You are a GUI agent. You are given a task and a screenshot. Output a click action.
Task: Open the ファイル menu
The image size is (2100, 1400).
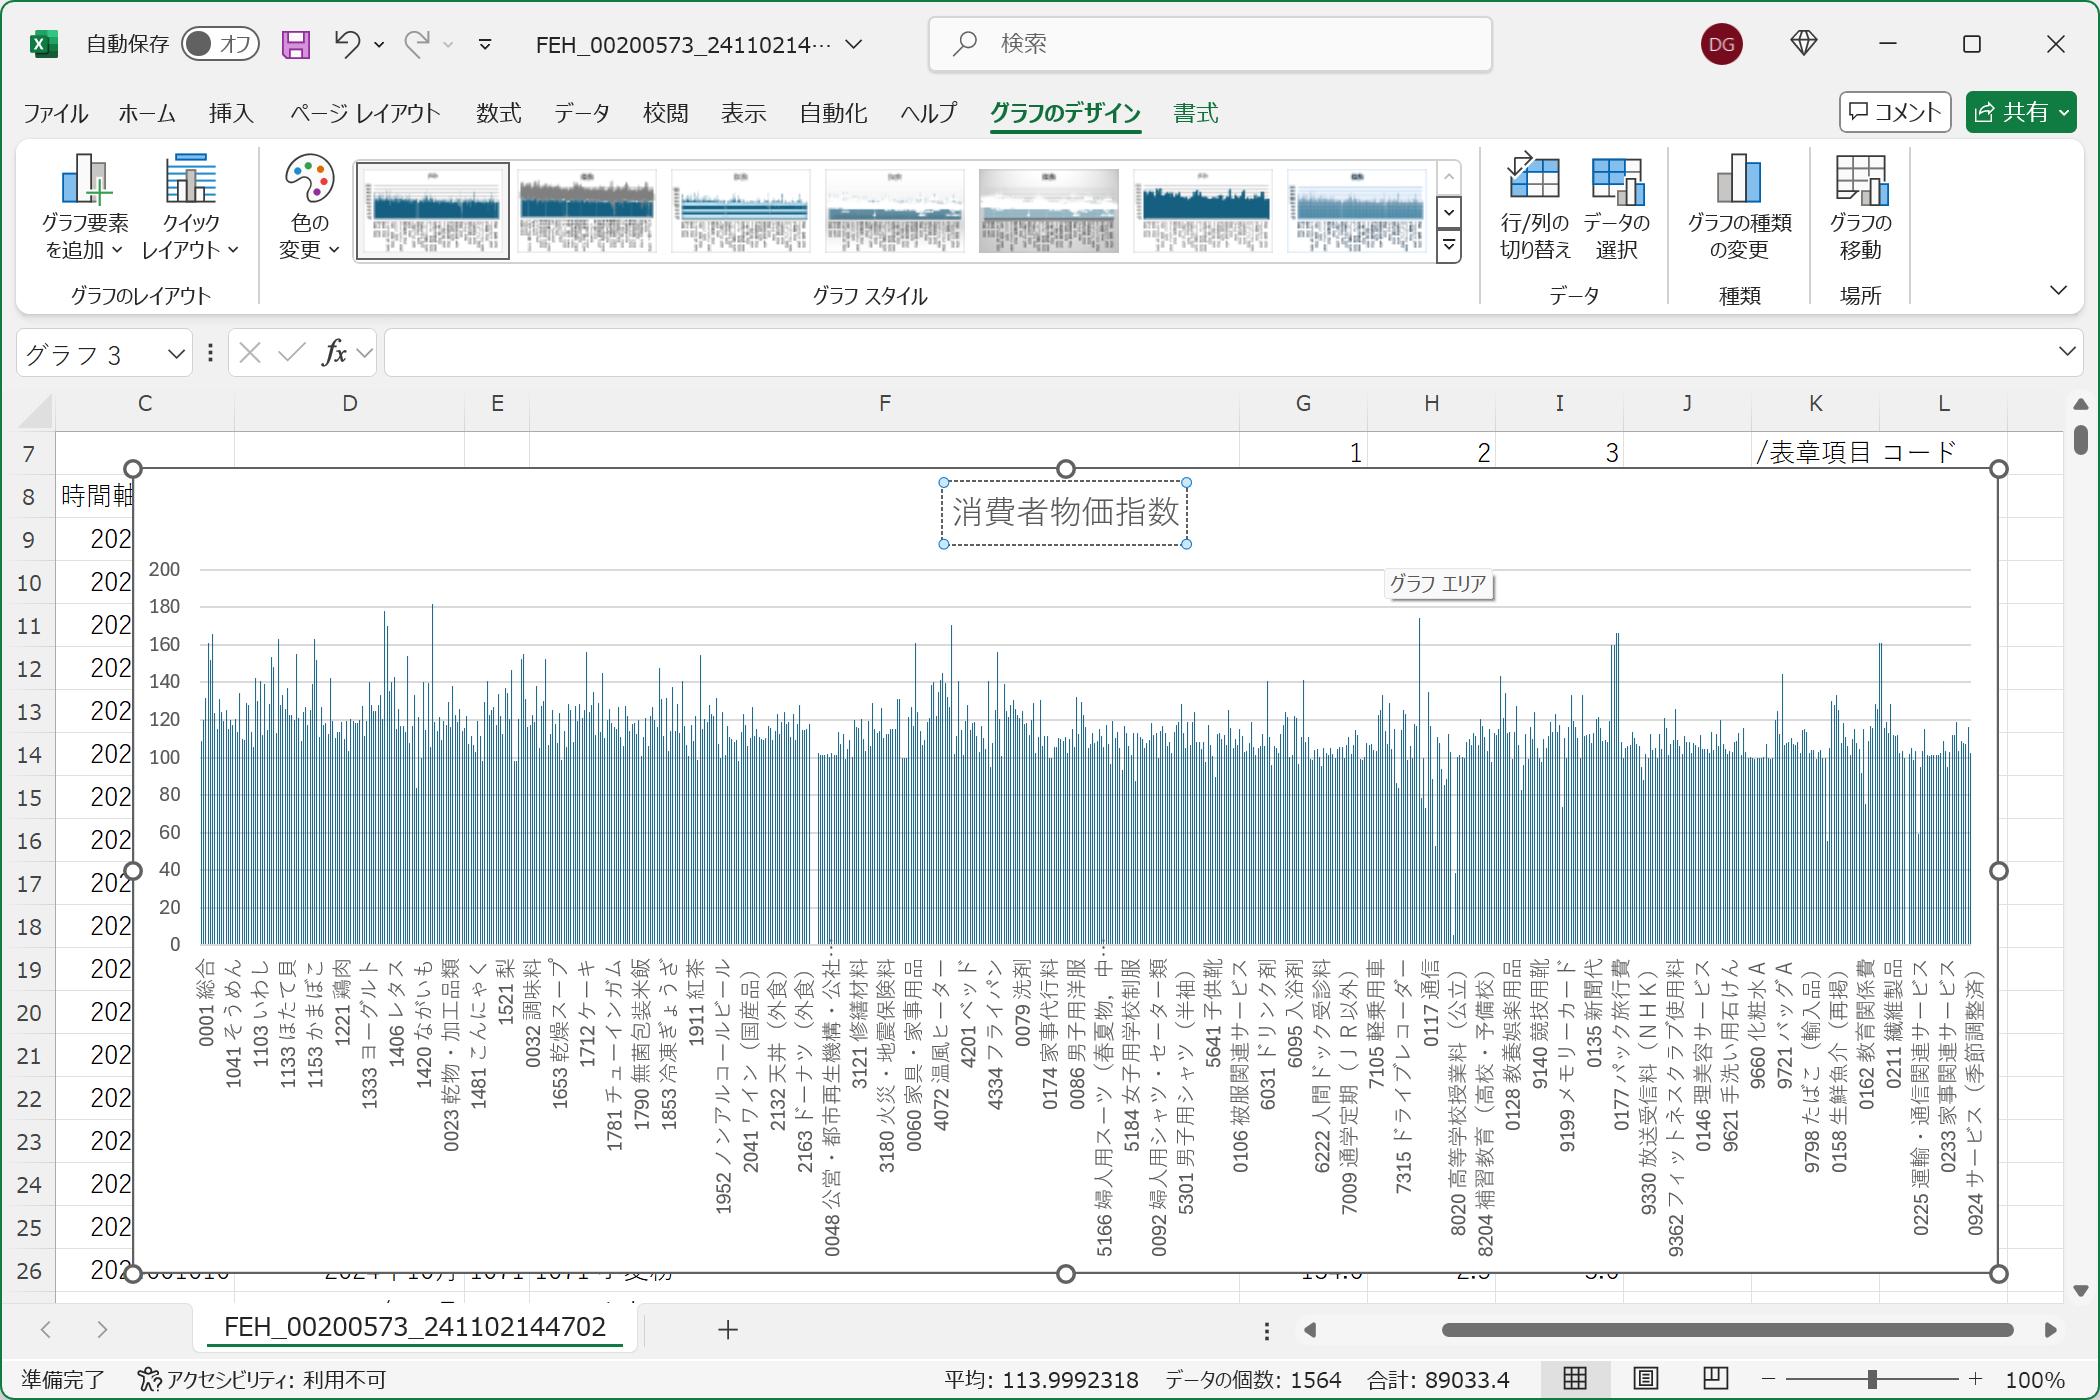pyautogui.click(x=56, y=113)
